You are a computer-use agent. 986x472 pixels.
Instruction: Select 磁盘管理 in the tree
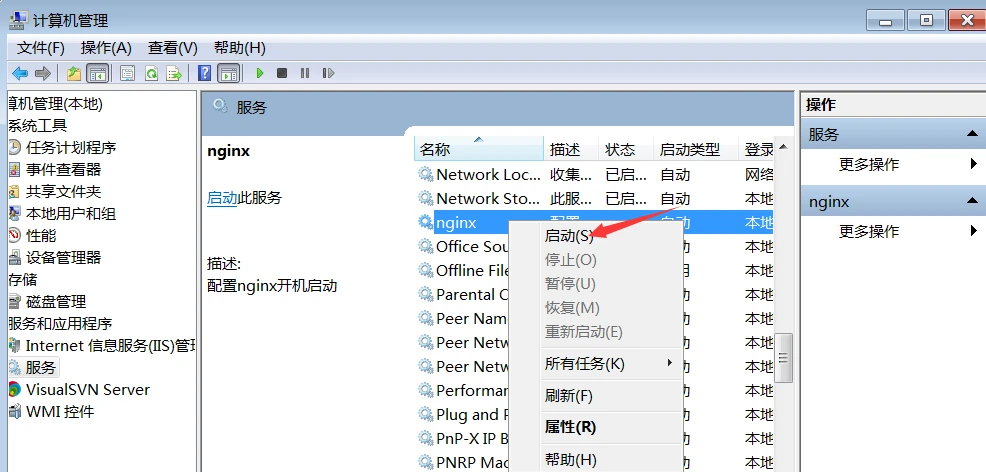pyautogui.click(x=56, y=302)
